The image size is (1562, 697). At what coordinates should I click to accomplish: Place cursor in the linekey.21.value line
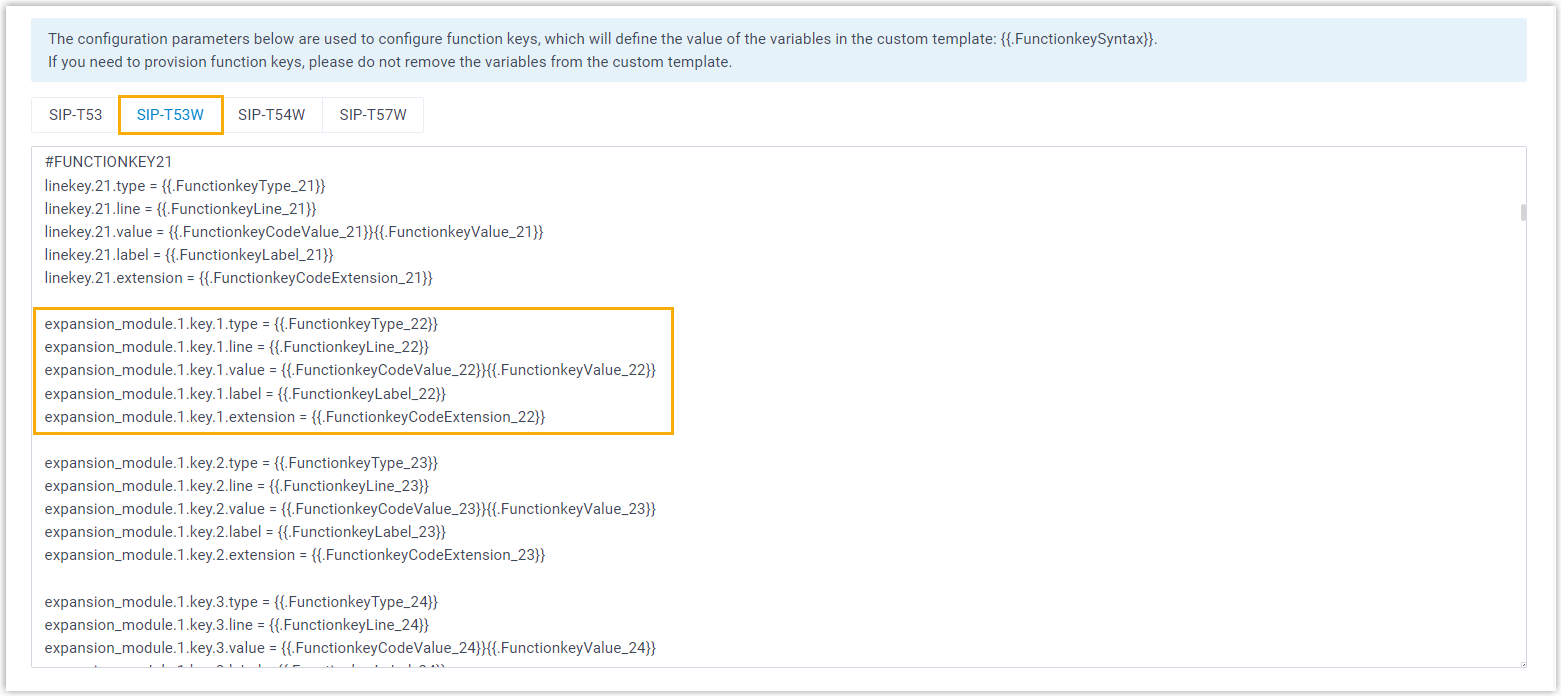tap(293, 232)
